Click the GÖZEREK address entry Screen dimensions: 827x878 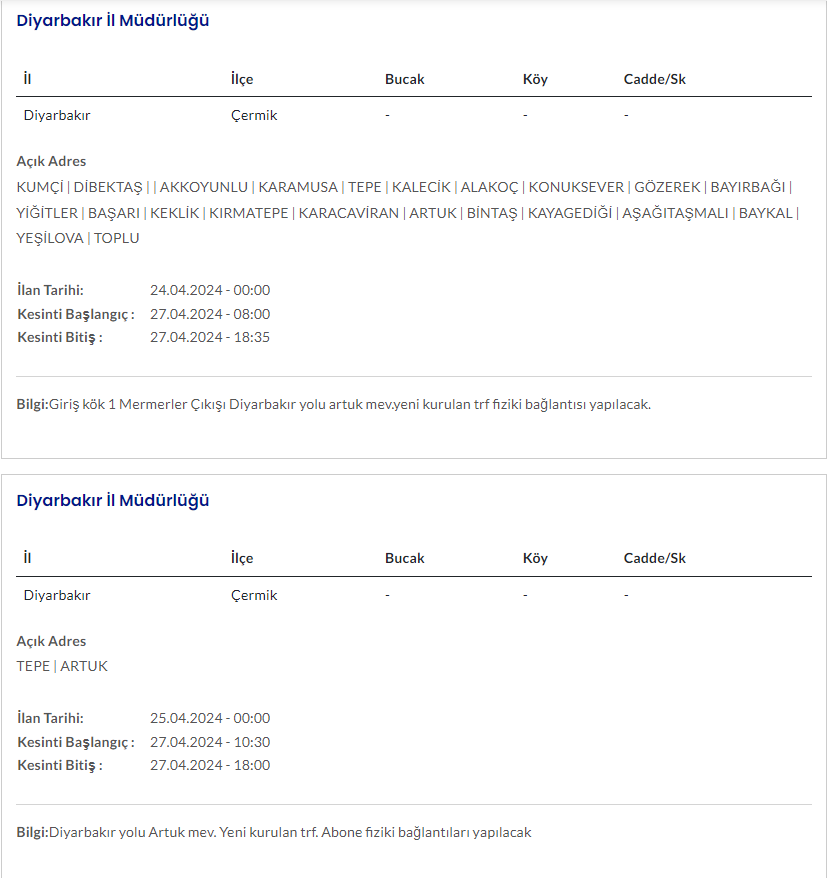[x=667, y=187]
